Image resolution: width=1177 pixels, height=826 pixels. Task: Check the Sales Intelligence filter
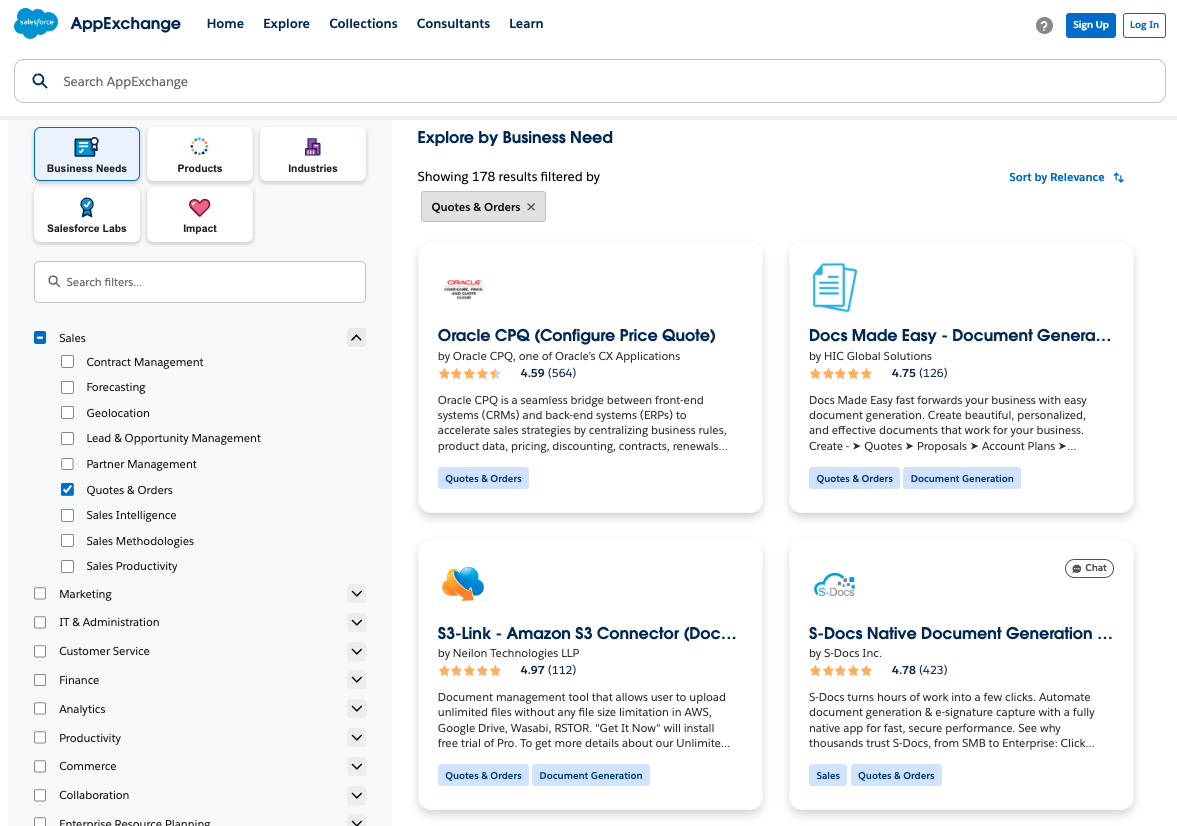[68, 515]
